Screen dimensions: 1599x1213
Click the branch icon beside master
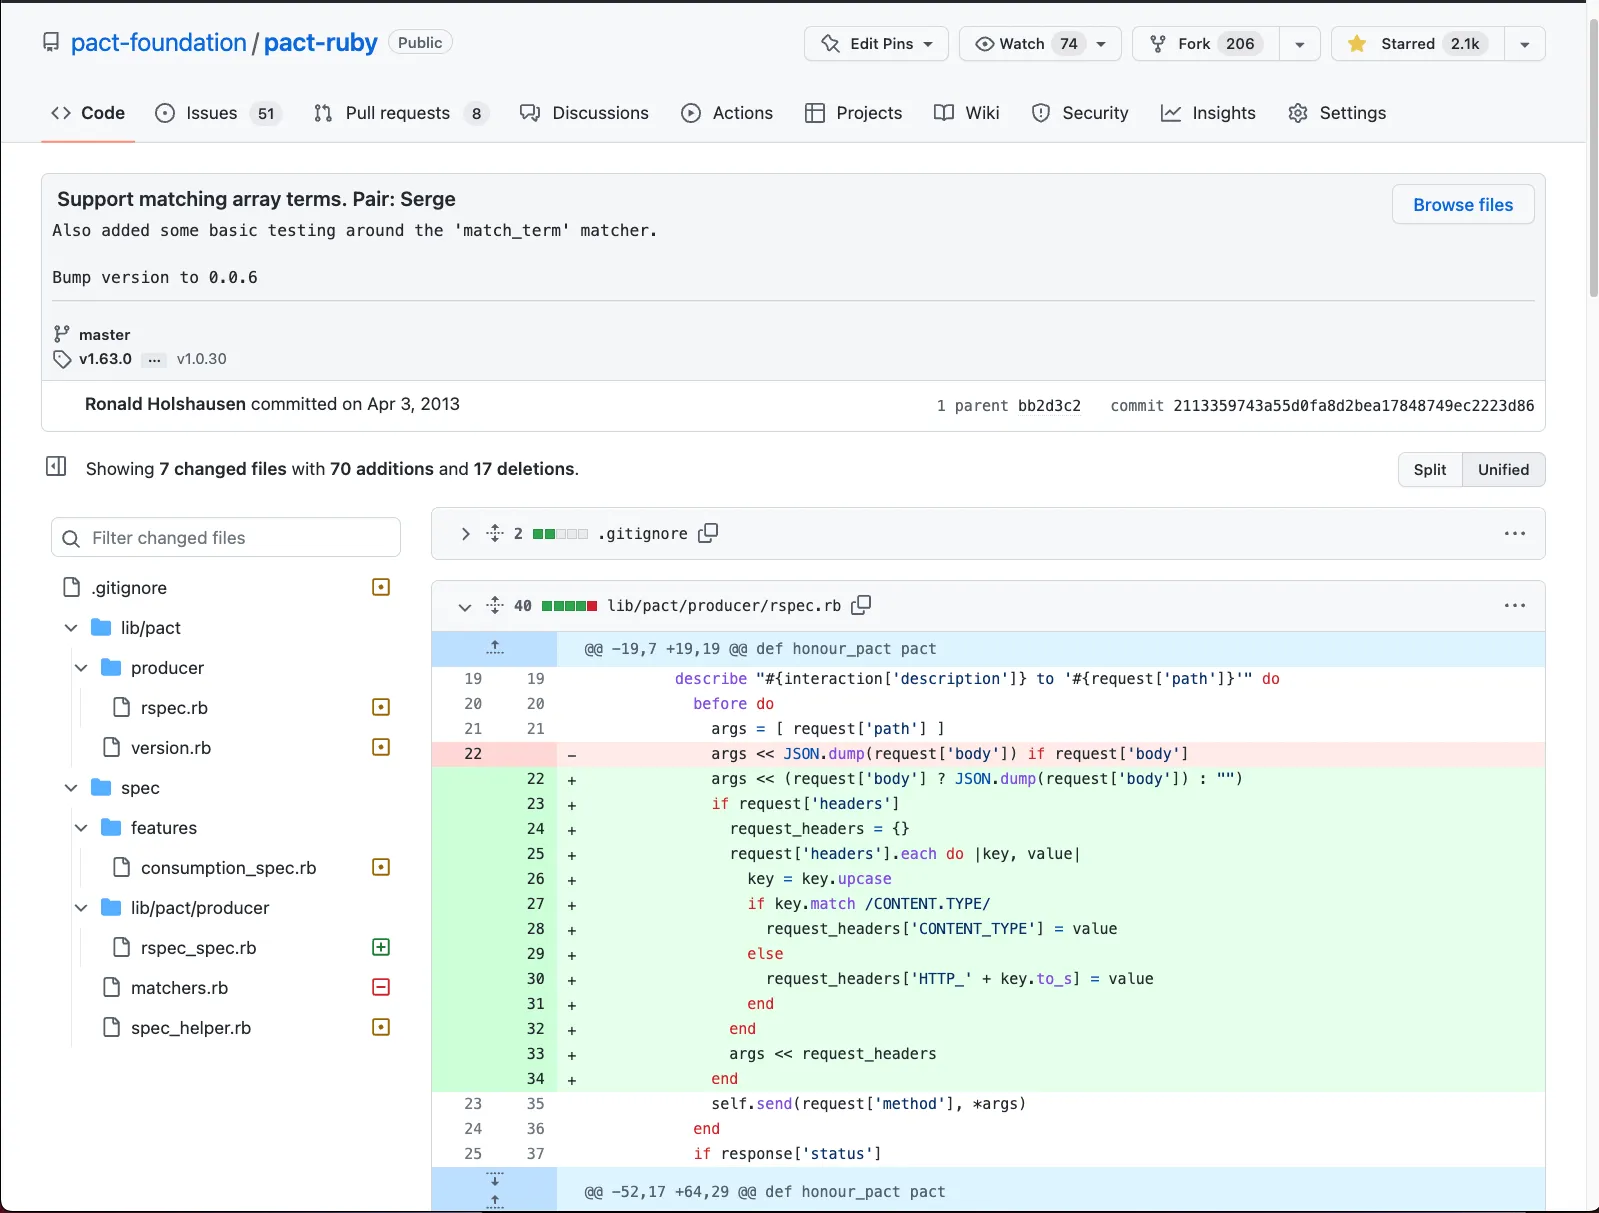point(62,334)
